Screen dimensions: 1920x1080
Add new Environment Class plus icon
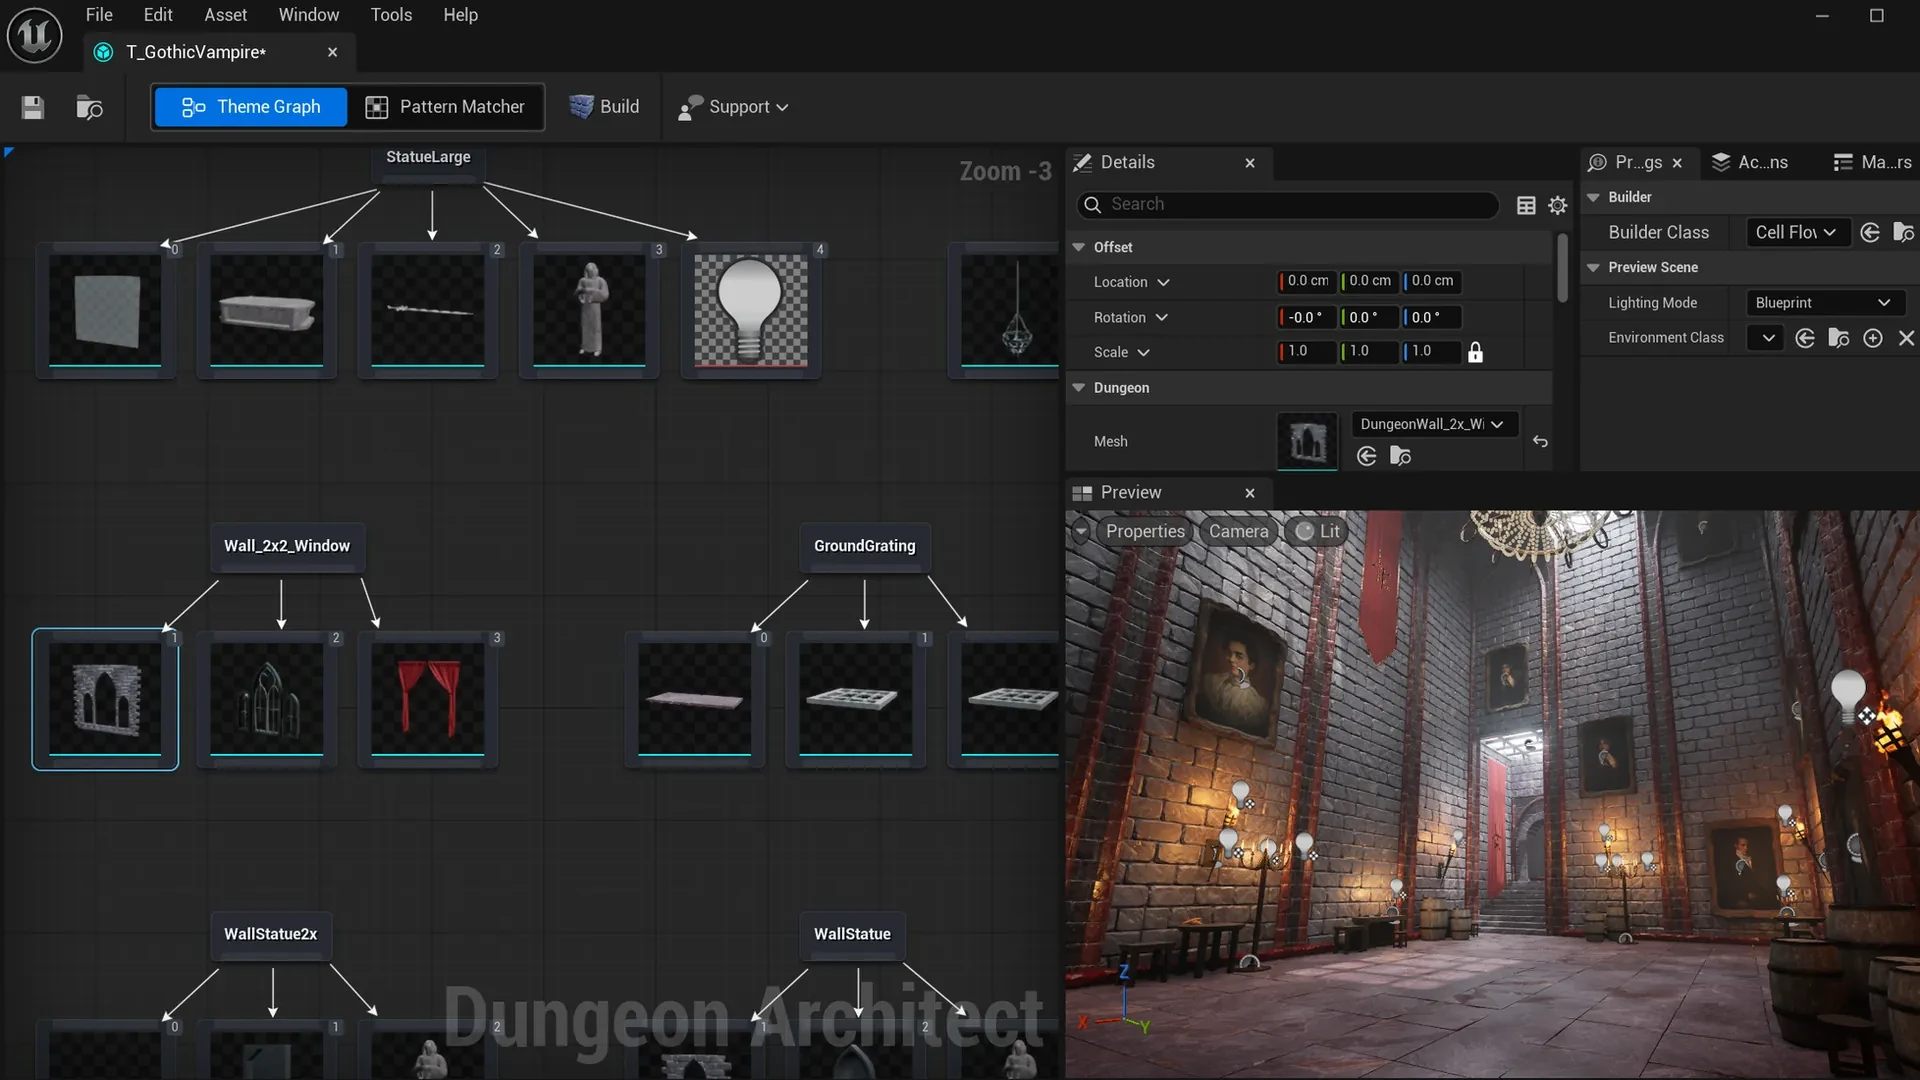pyautogui.click(x=1873, y=338)
